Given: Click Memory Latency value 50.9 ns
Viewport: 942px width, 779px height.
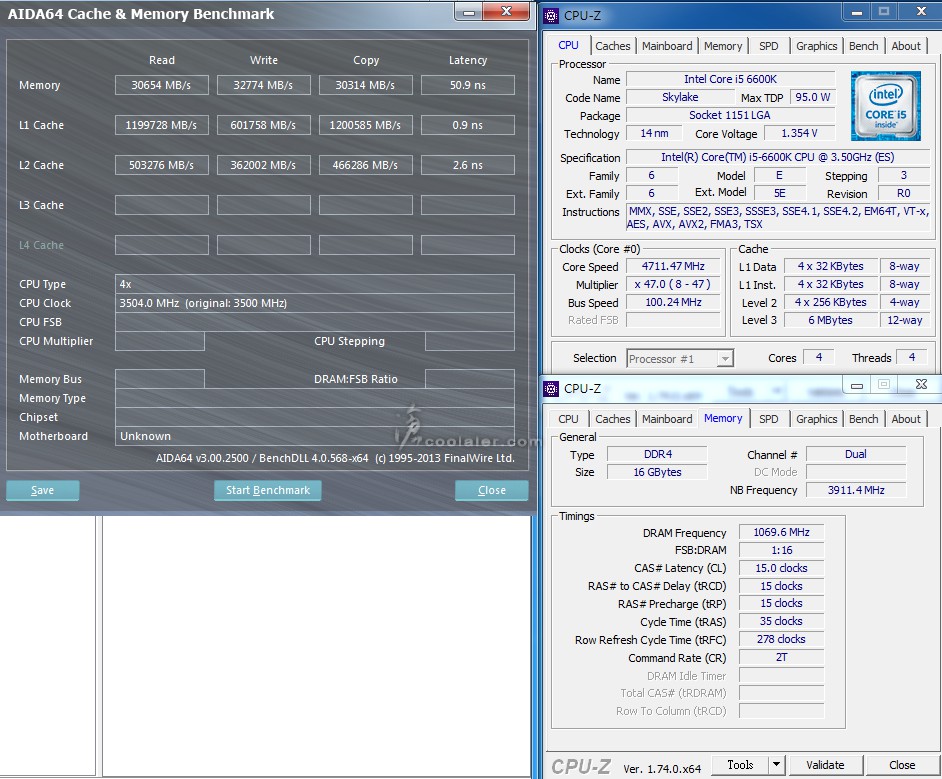Looking at the screenshot, I should 467,85.
